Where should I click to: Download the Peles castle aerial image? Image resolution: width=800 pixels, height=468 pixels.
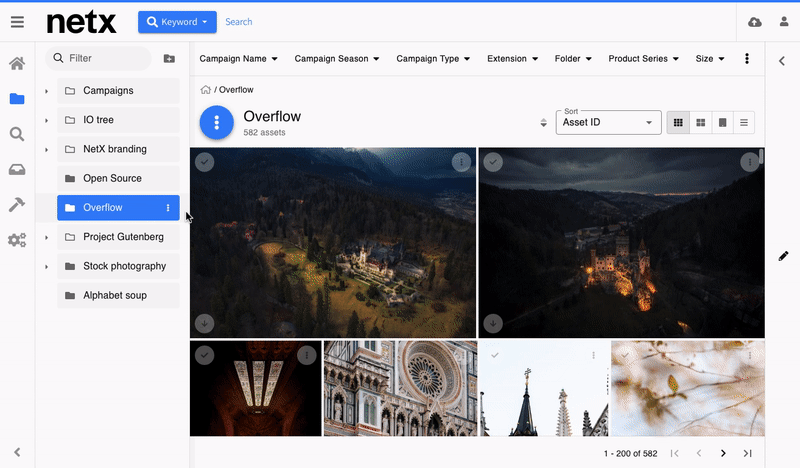[x=205, y=324]
